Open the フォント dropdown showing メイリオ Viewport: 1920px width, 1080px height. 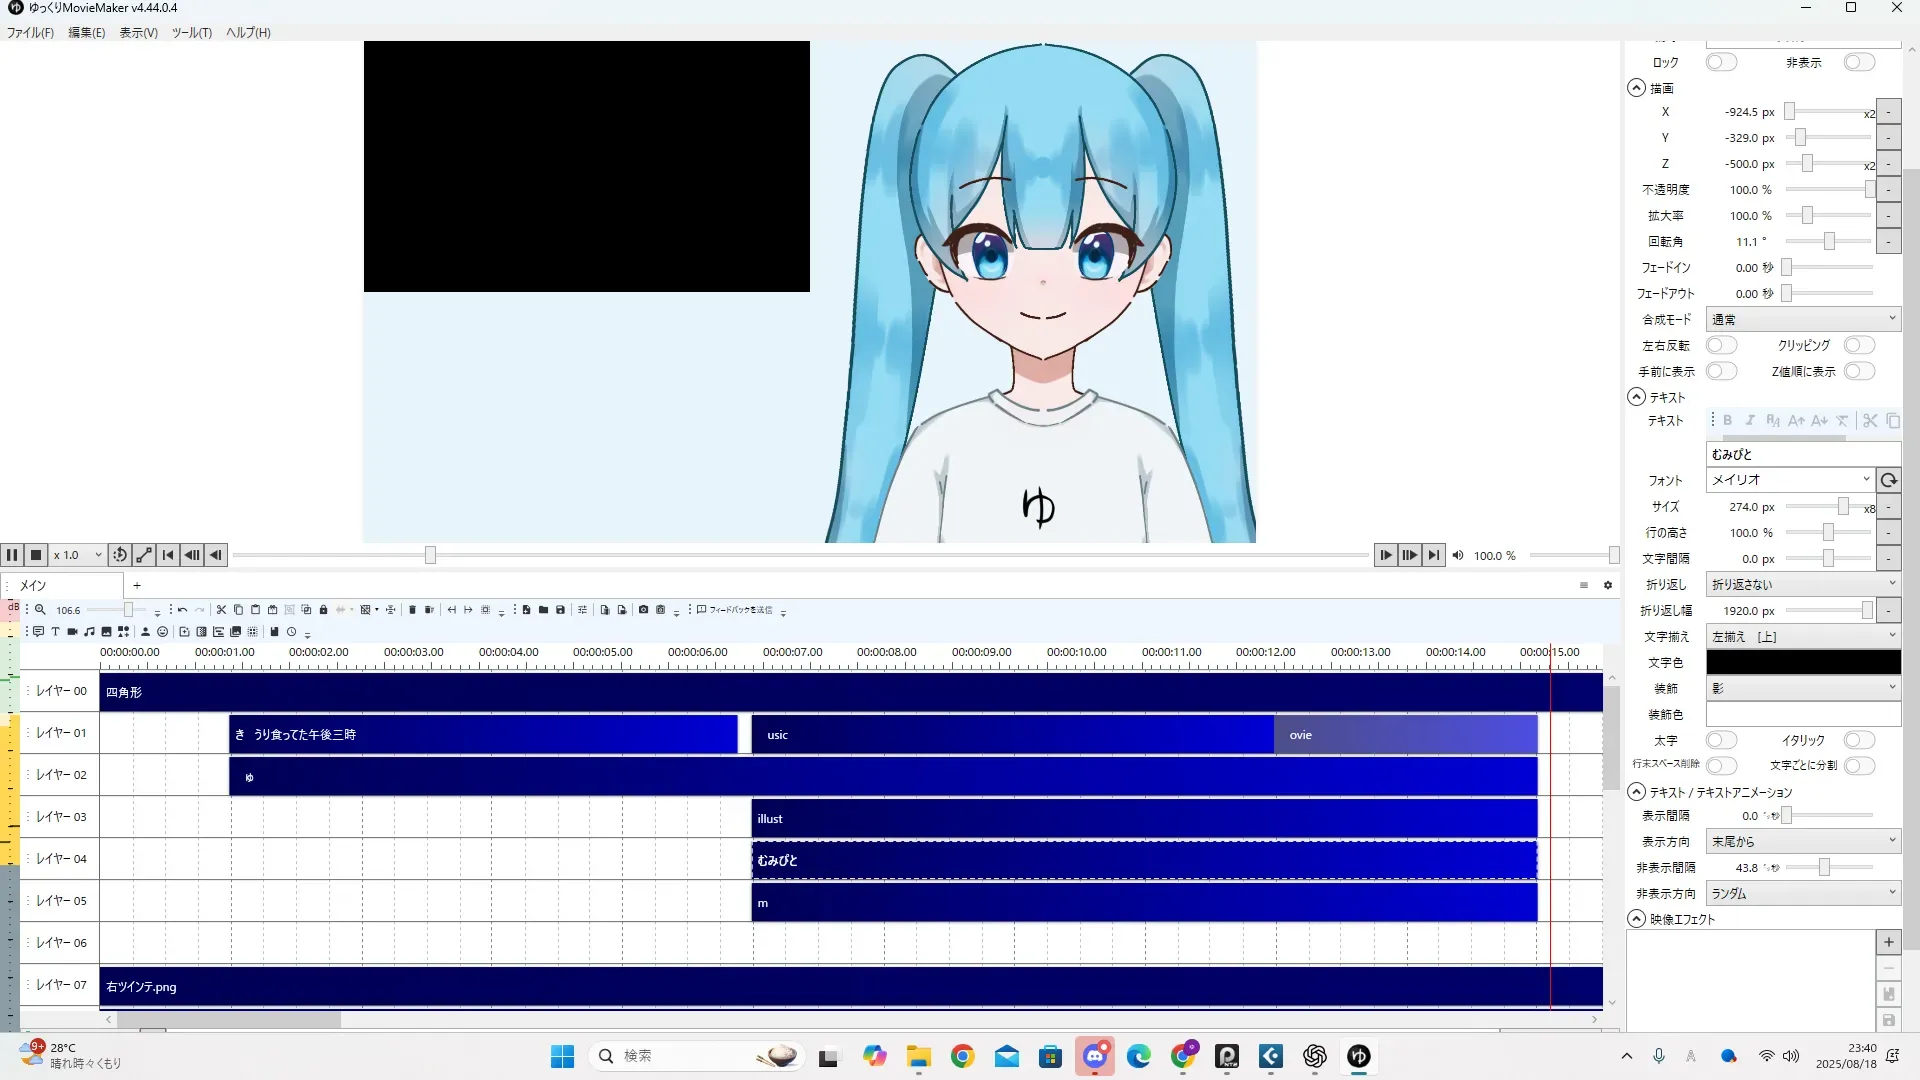coord(1789,480)
